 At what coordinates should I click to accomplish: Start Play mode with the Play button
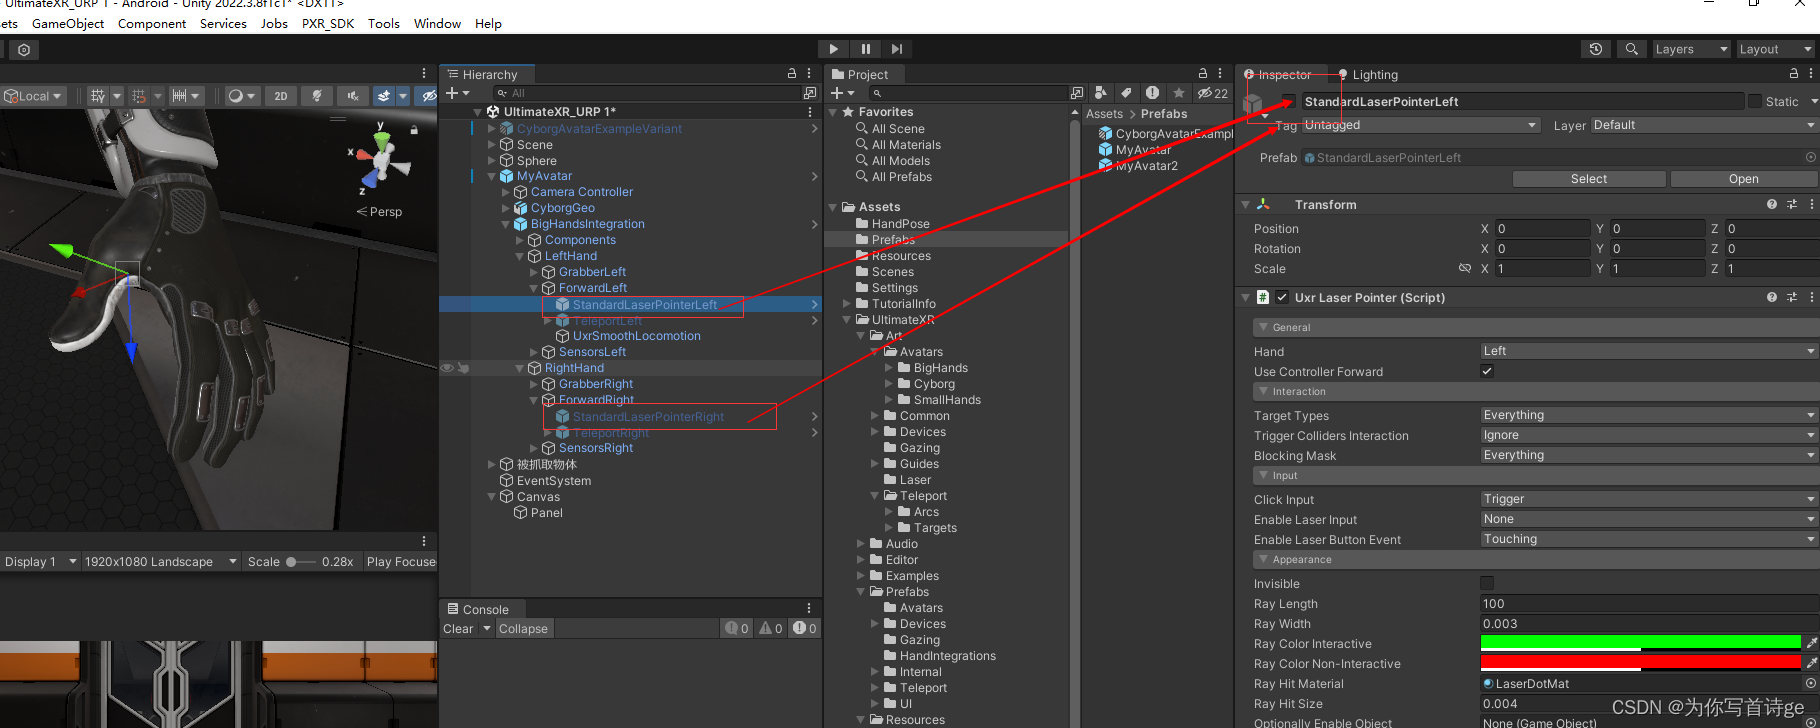[833, 49]
